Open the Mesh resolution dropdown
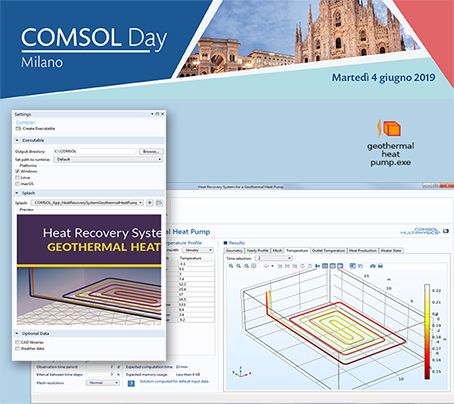This screenshot has height=404, width=454. [103, 383]
